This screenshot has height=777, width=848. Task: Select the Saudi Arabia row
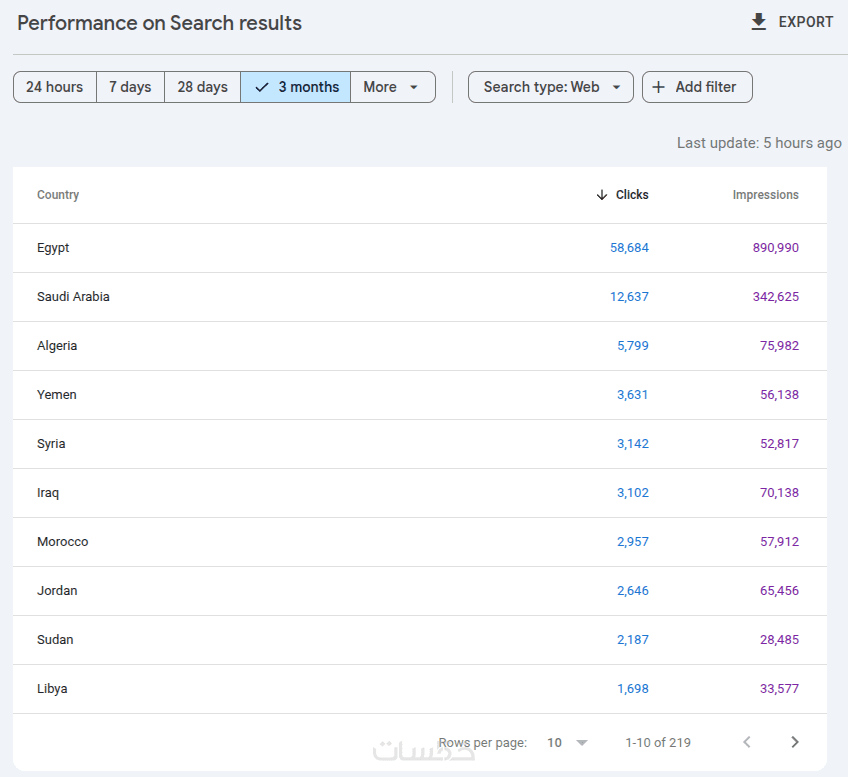click(73, 297)
